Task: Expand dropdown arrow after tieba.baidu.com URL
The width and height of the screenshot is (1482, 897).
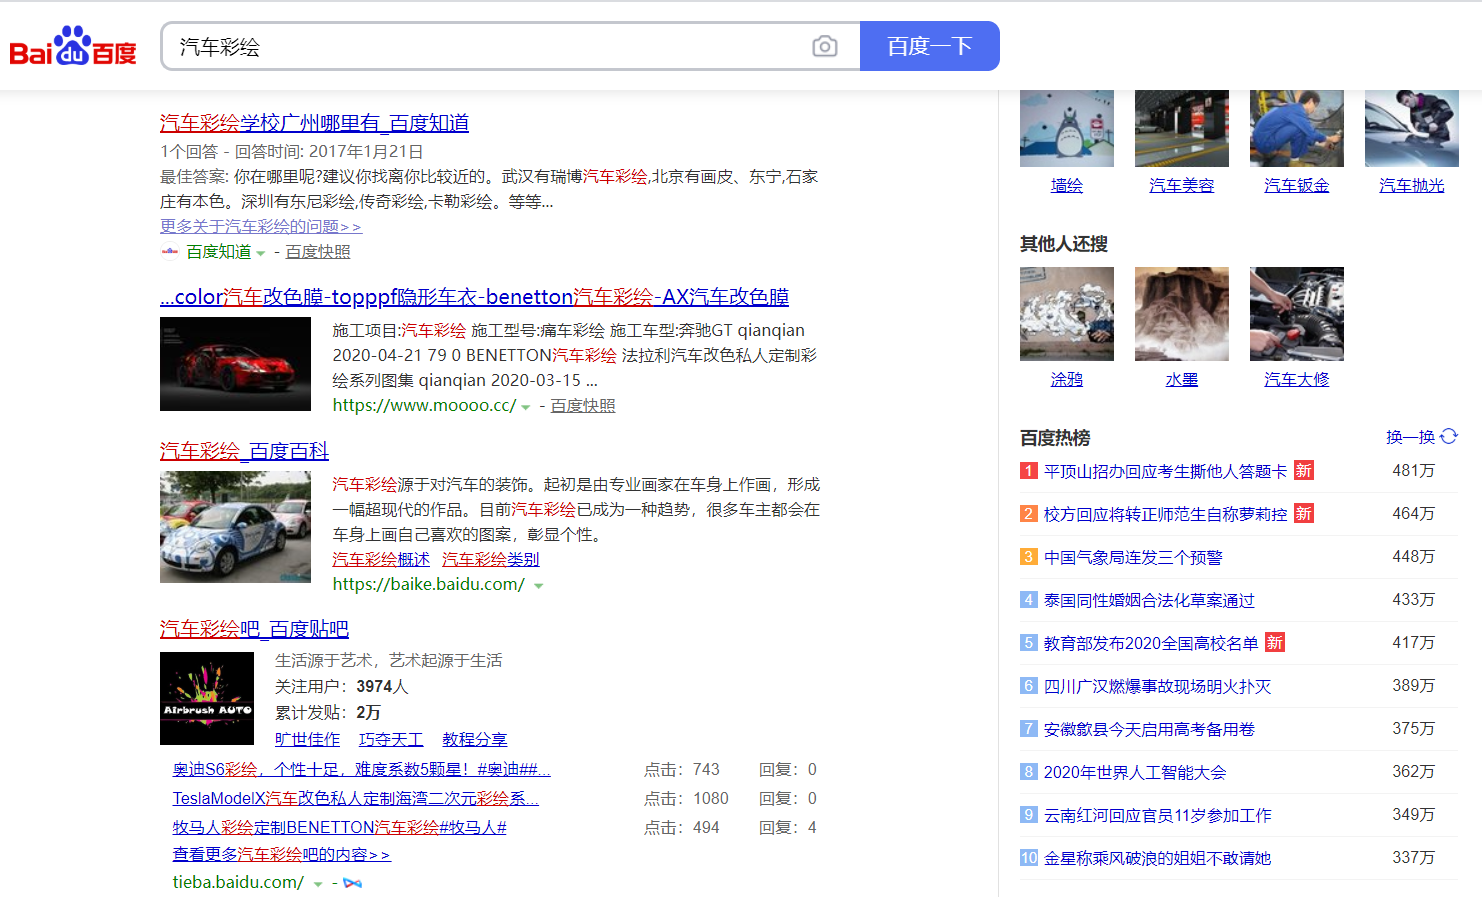Action: coord(318,884)
